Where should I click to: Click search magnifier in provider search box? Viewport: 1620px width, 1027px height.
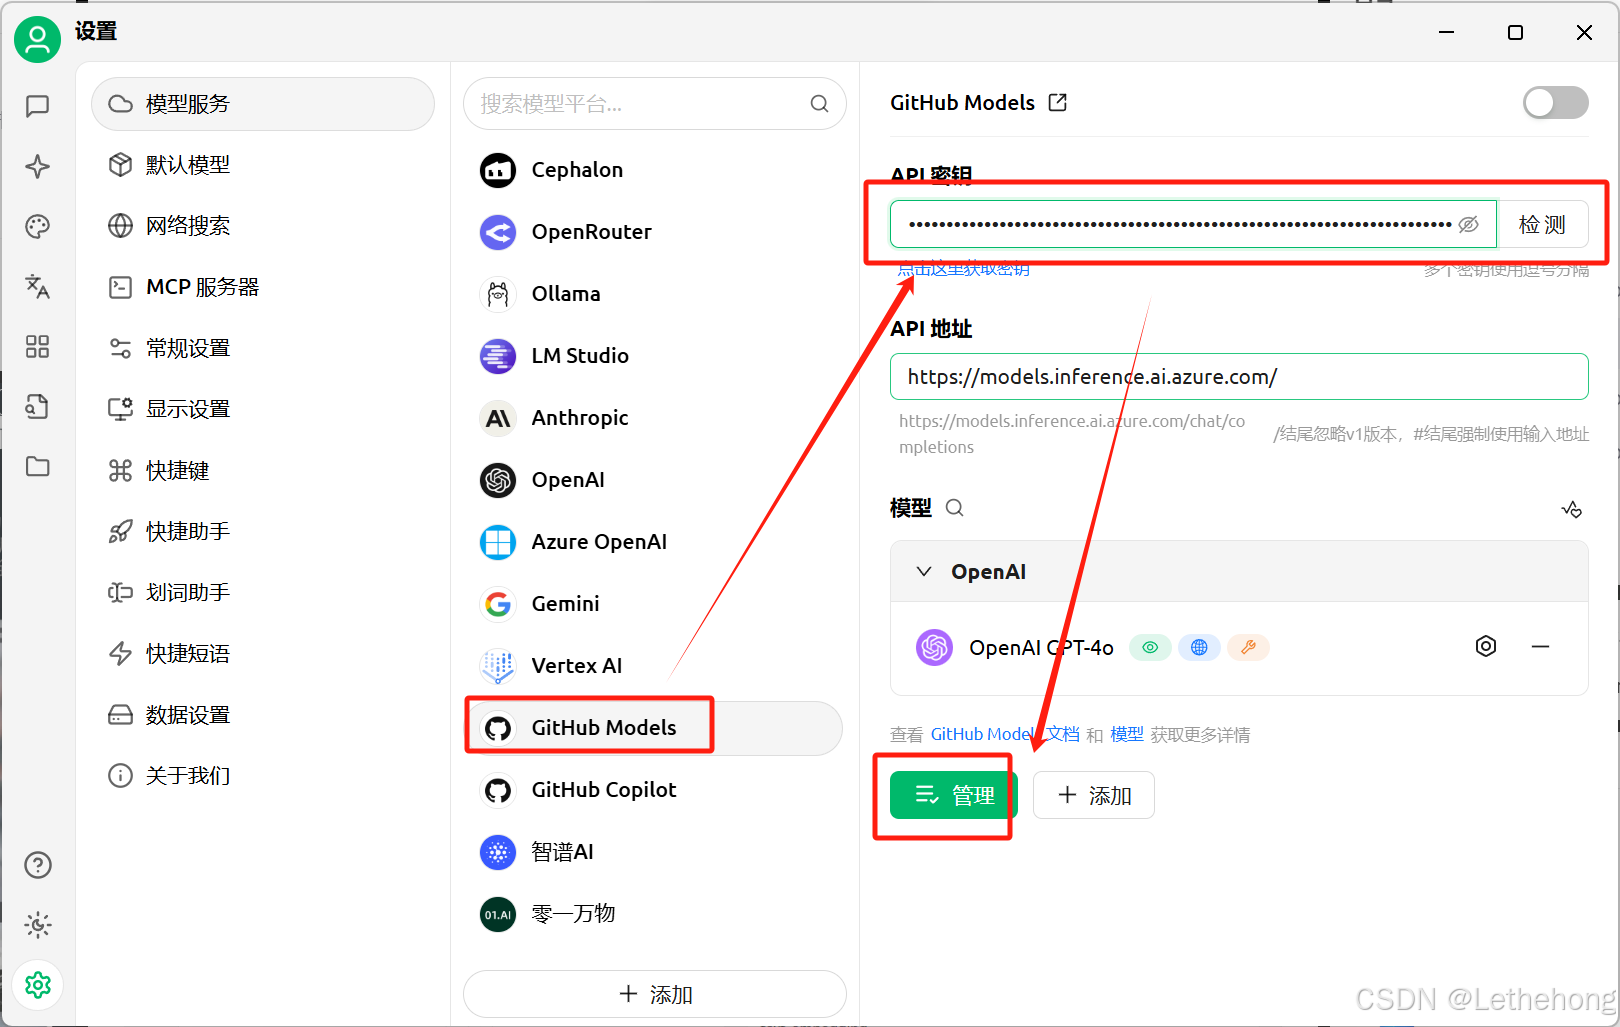[819, 104]
